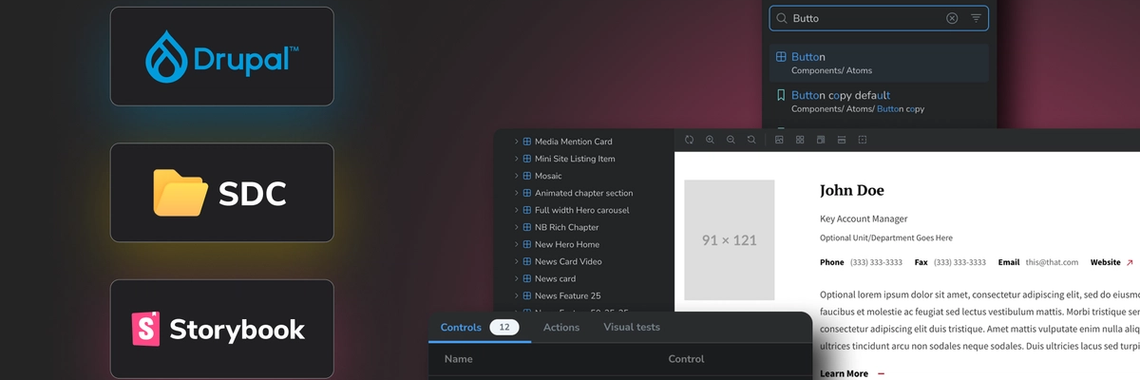Click the Media Mention Card component icon
Screen dimensions: 1140x380
tap(527, 142)
